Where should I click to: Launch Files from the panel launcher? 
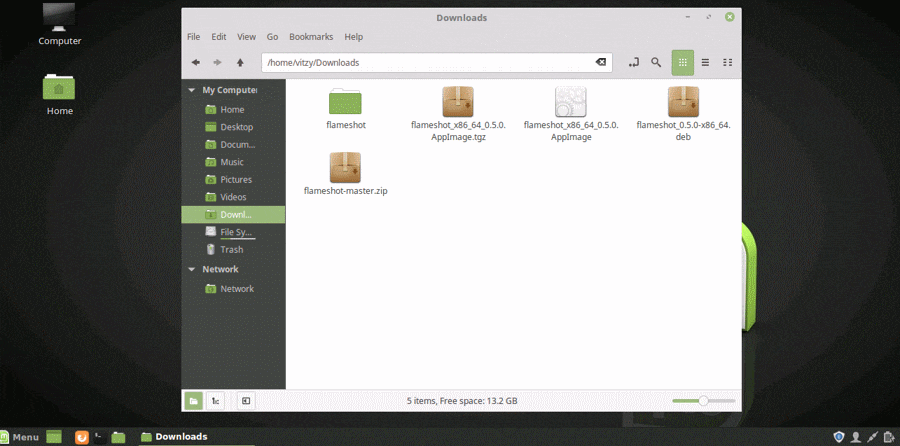pos(118,437)
